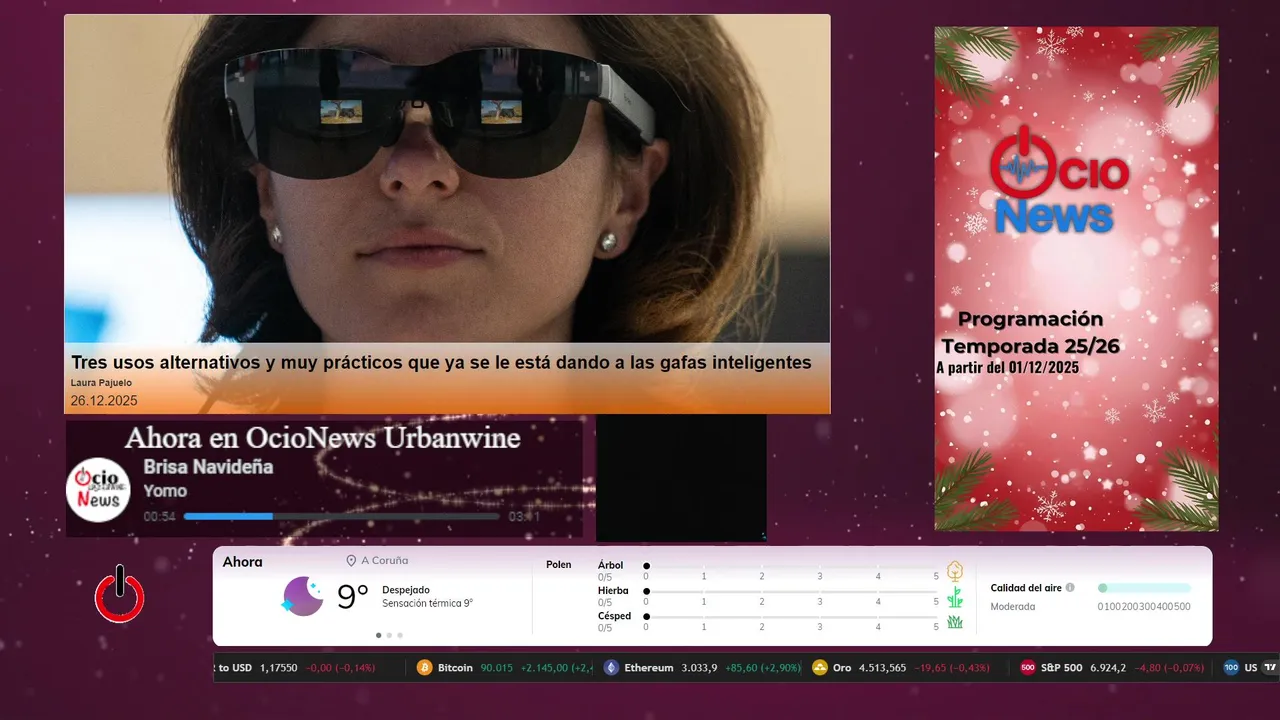
Task: Click the S&P 500 red icon in ticker
Action: coord(1027,668)
